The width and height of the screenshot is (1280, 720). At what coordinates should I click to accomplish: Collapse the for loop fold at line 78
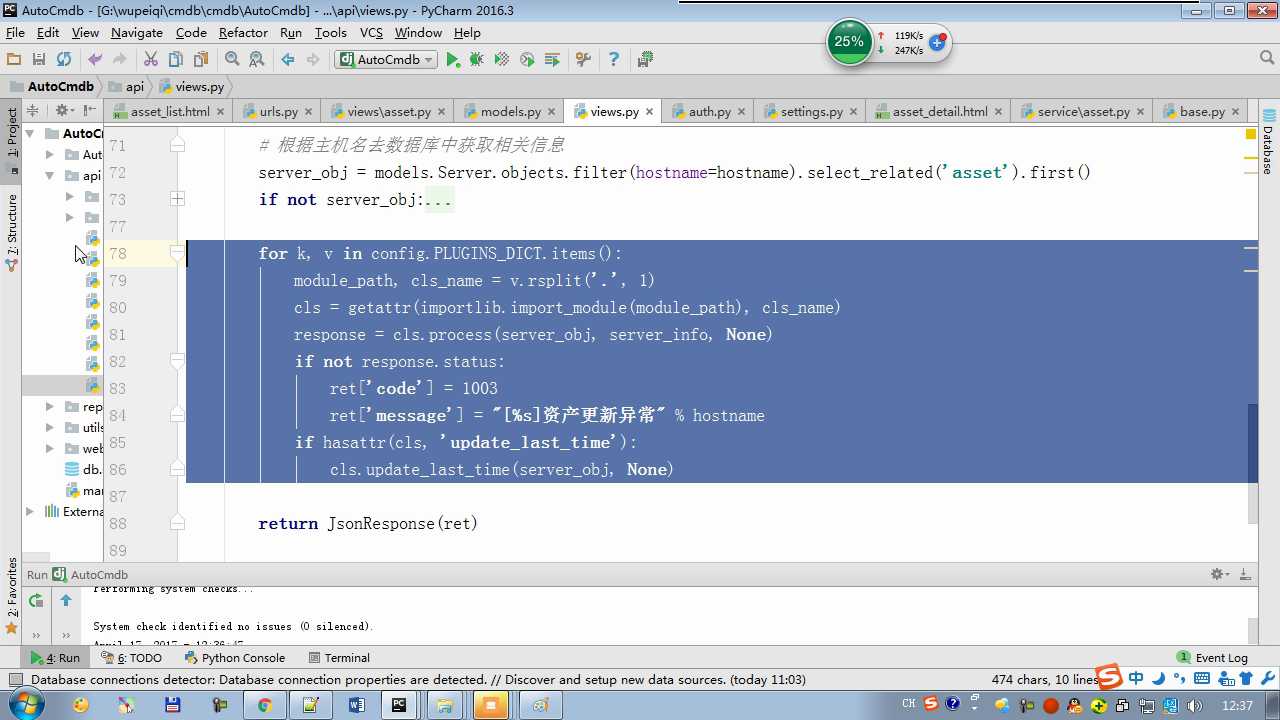177,254
